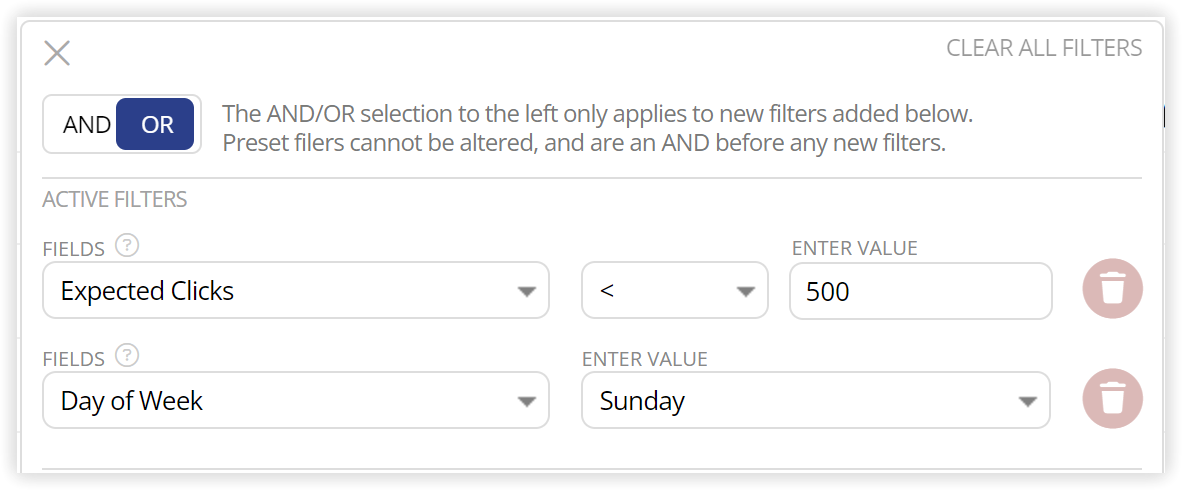Switch filter logic to AND

(x=86, y=124)
